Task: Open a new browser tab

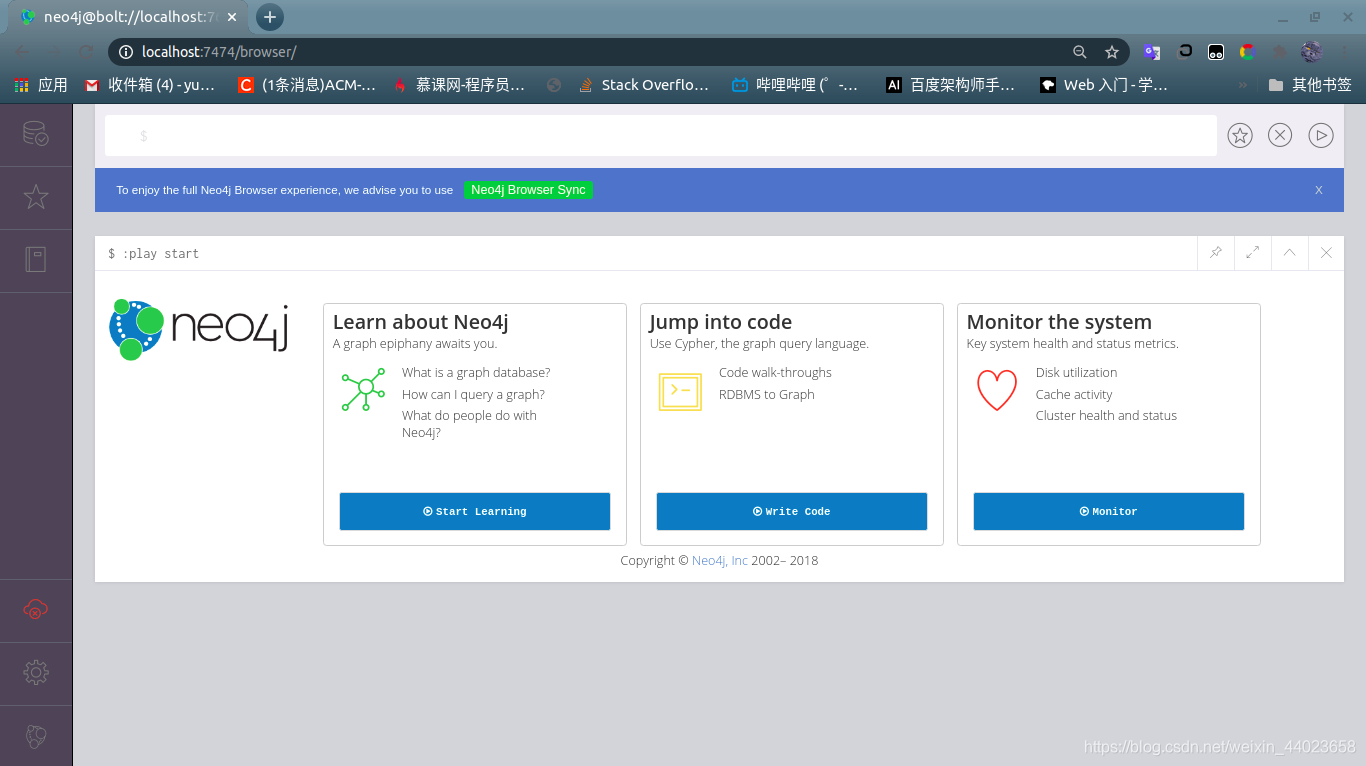Action: 270,17
